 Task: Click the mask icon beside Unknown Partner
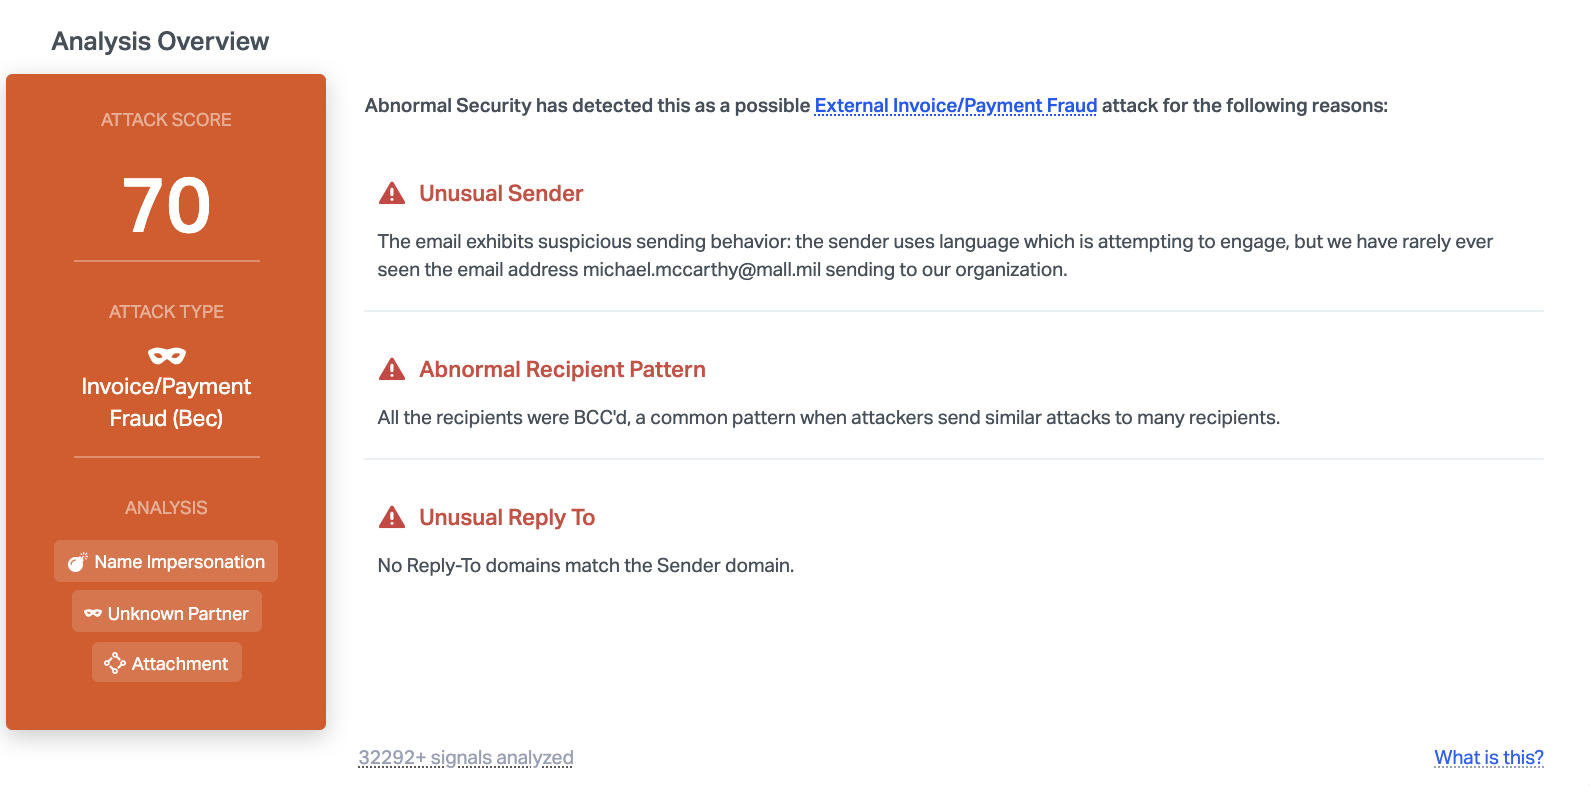tap(93, 613)
